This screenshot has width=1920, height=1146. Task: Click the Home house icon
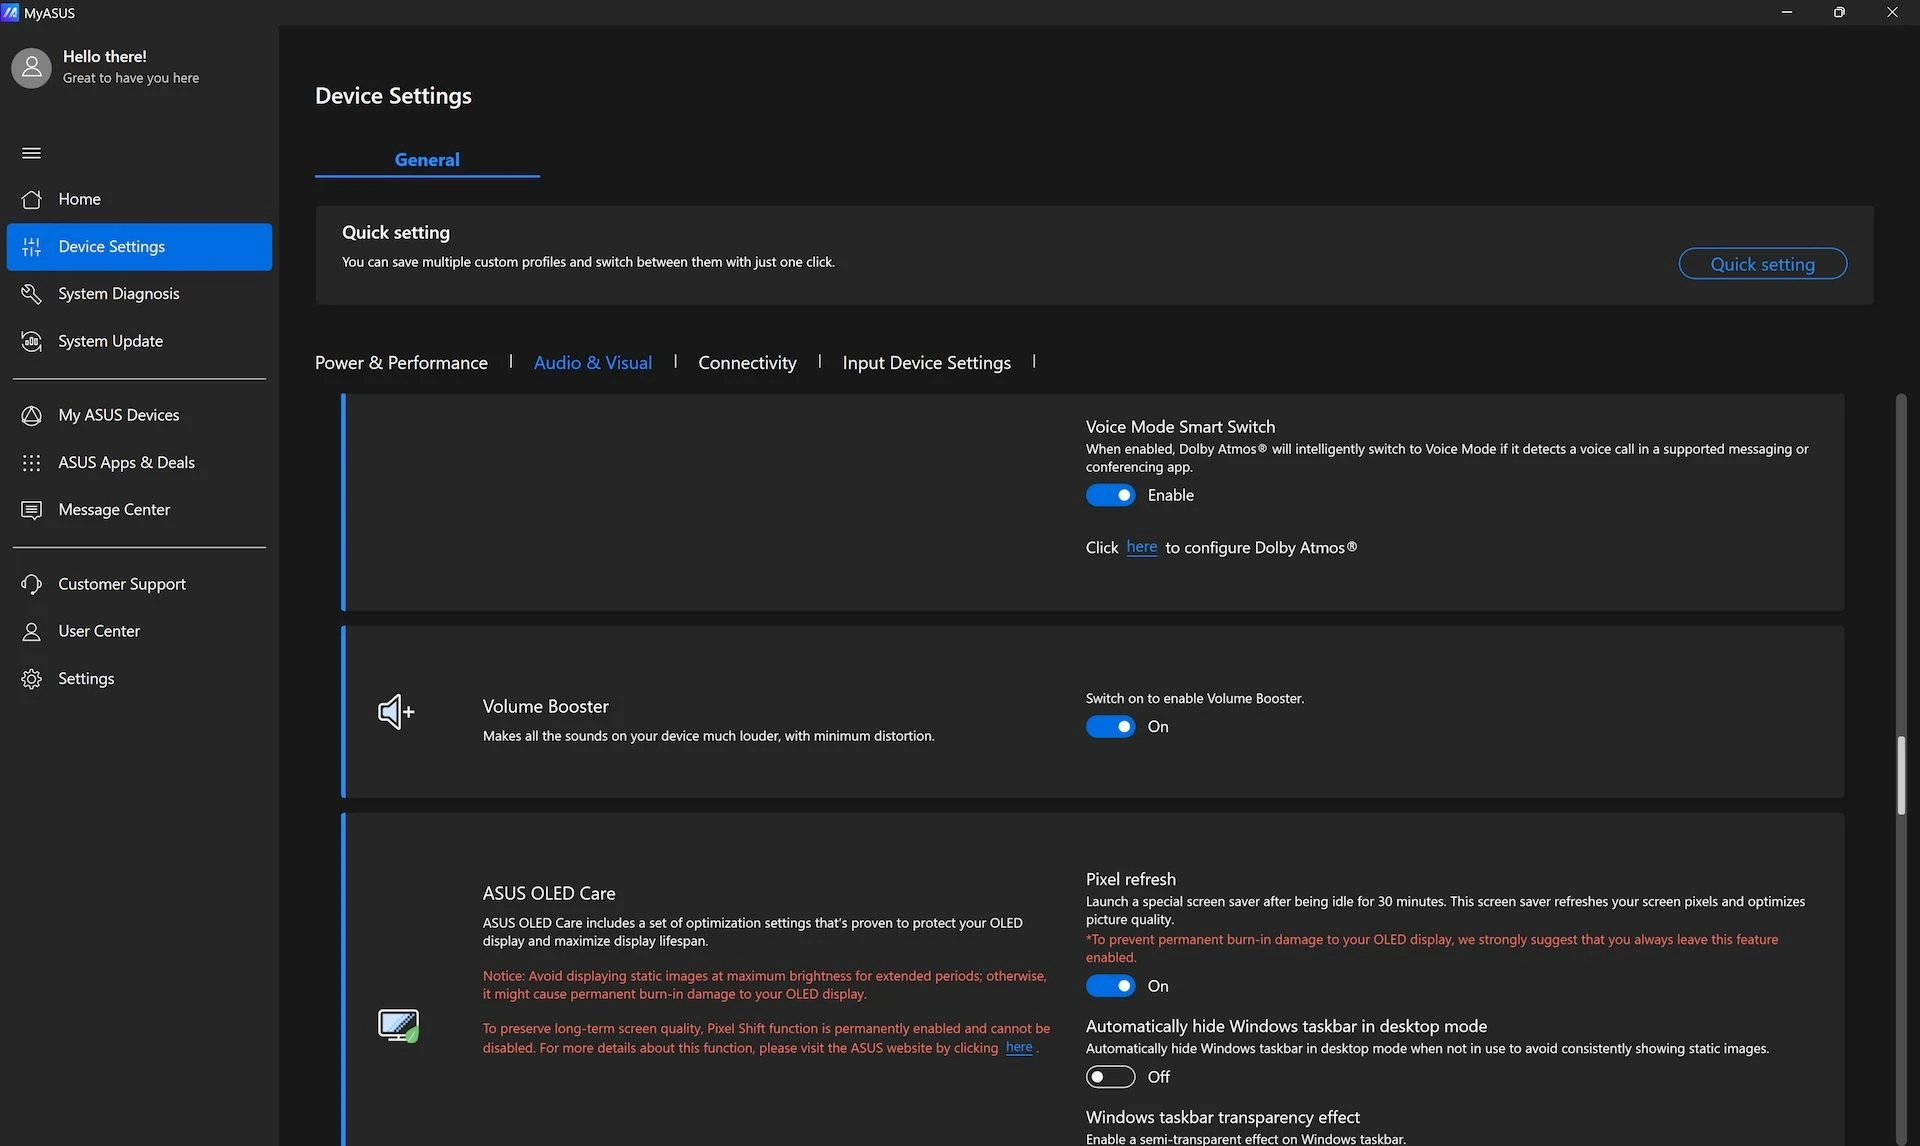click(31, 199)
